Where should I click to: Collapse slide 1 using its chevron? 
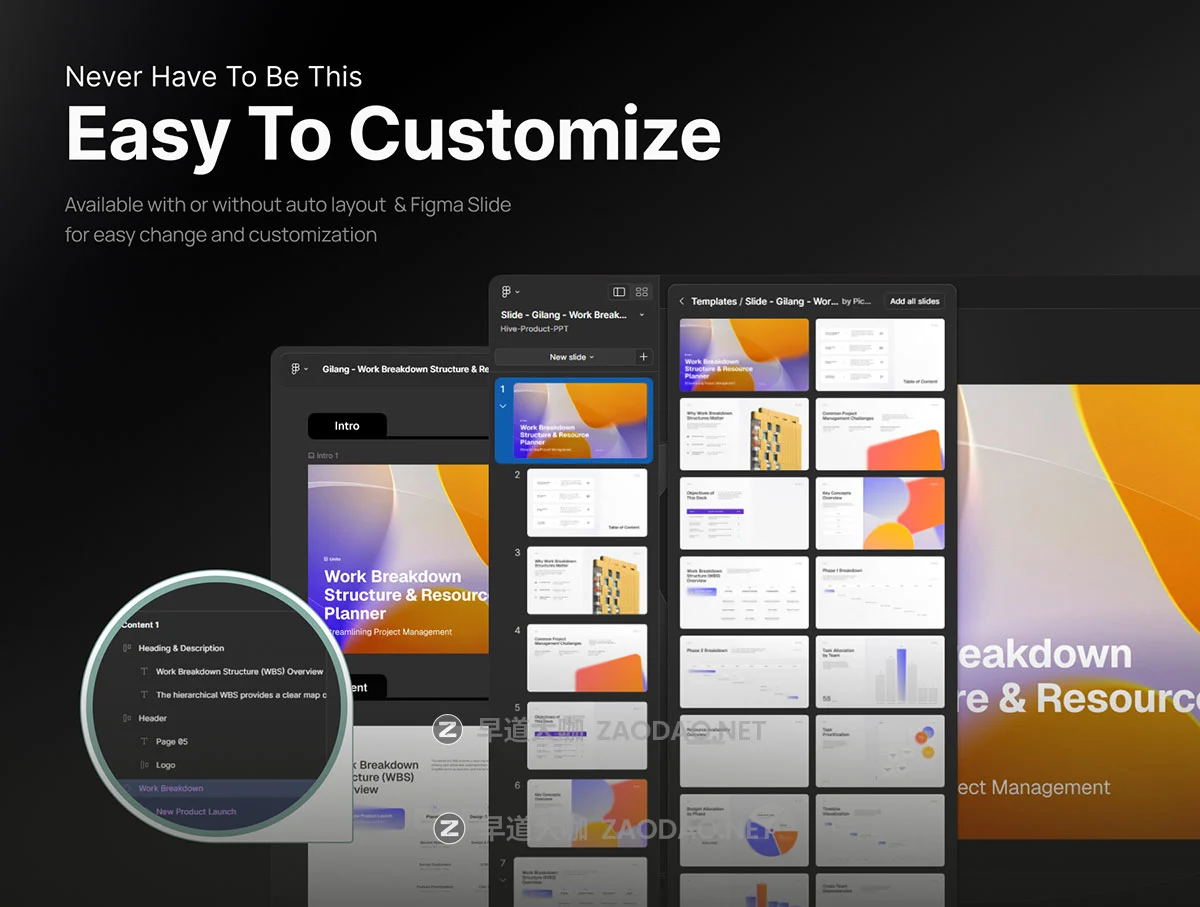pyautogui.click(x=502, y=406)
